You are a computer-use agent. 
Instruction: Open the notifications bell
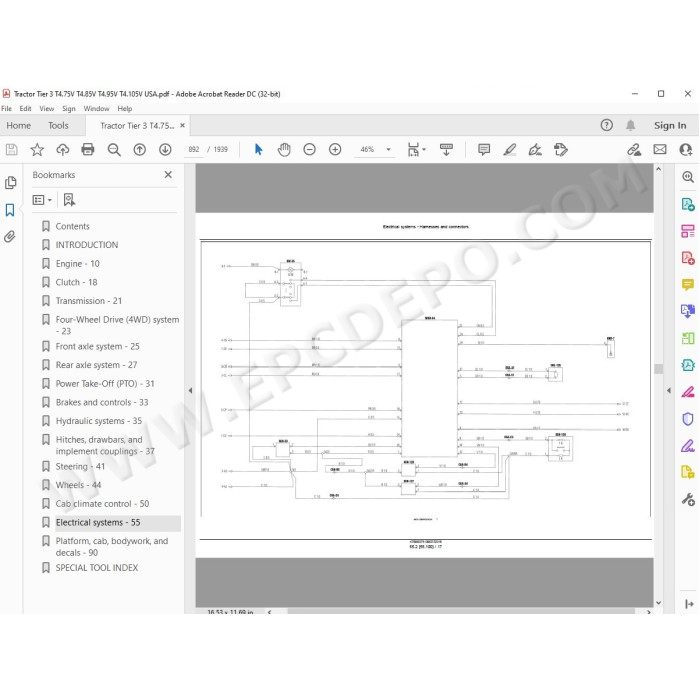point(630,125)
